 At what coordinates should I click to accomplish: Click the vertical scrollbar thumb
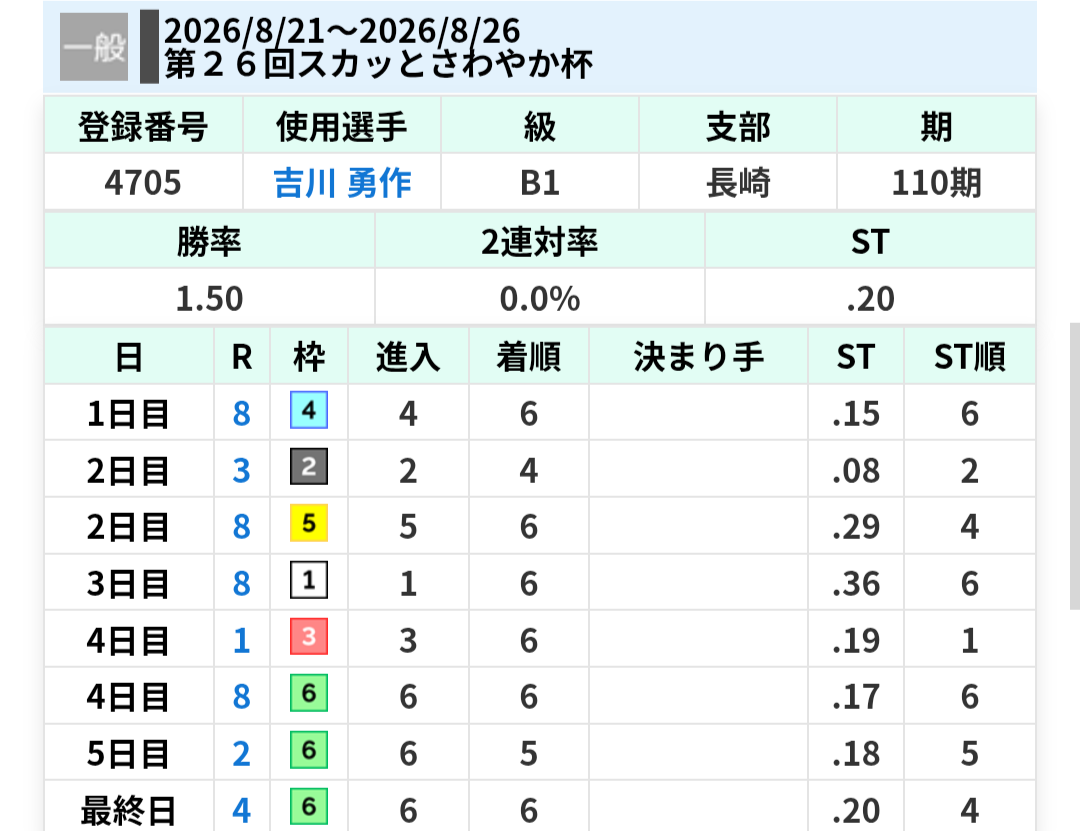pos(1074,466)
